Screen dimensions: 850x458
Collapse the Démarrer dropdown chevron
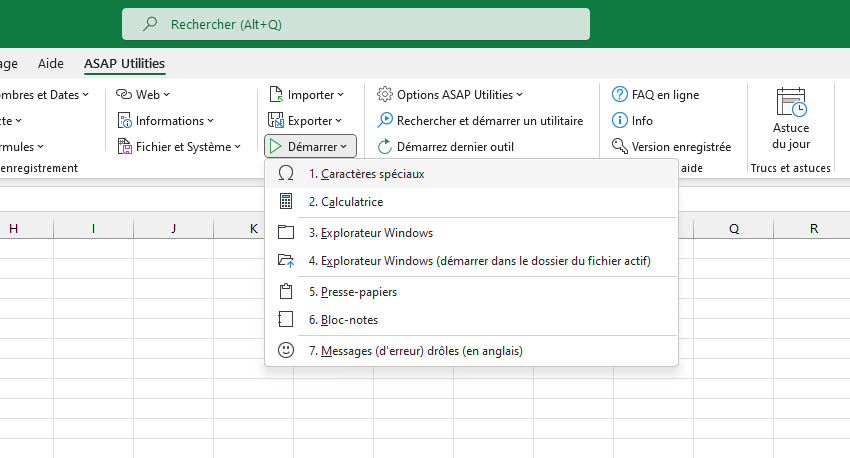343,146
